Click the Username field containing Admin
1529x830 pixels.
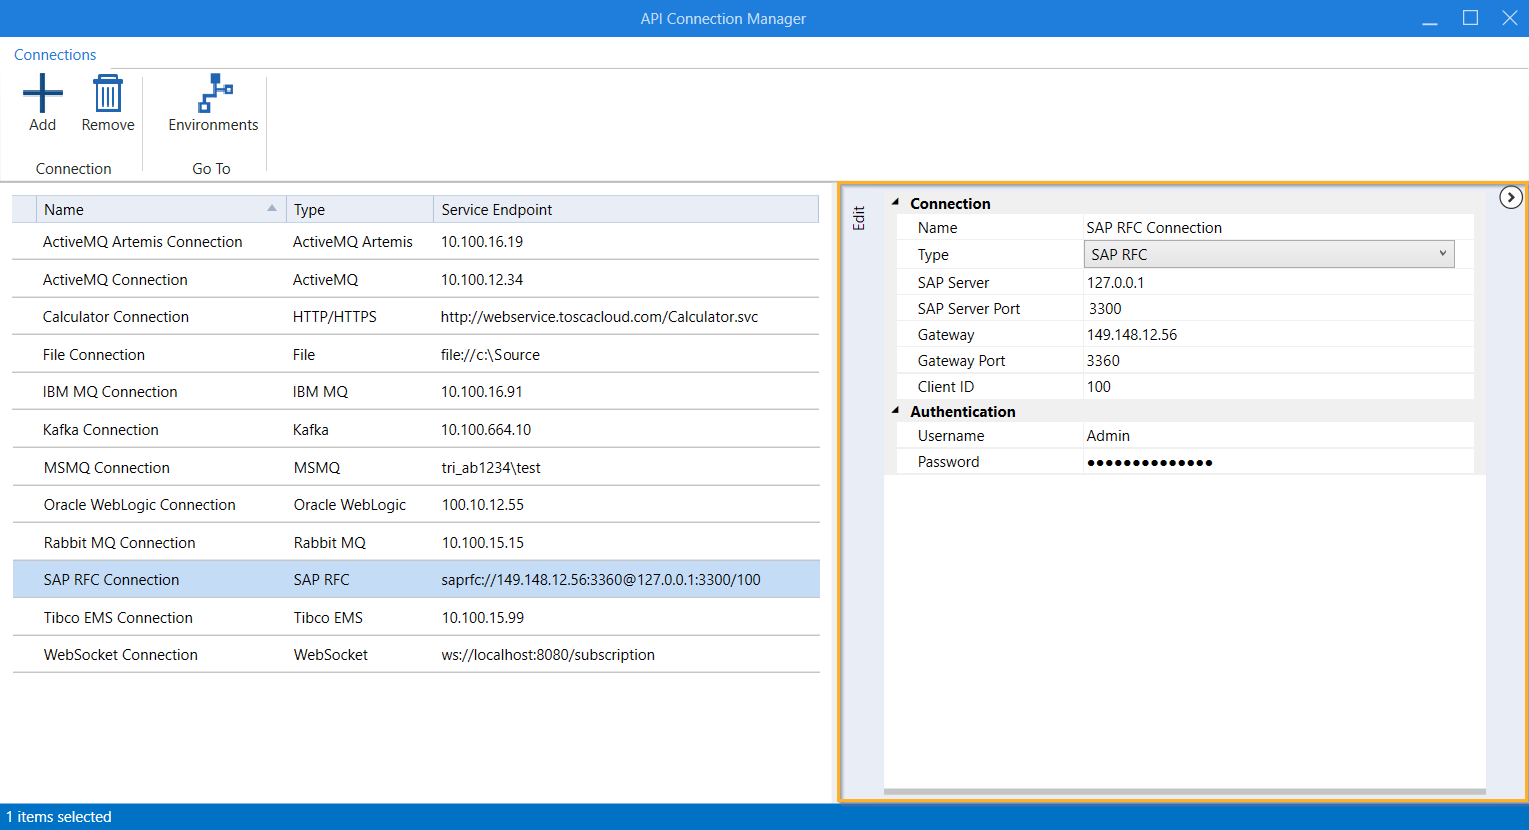(x=1277, y=436)
